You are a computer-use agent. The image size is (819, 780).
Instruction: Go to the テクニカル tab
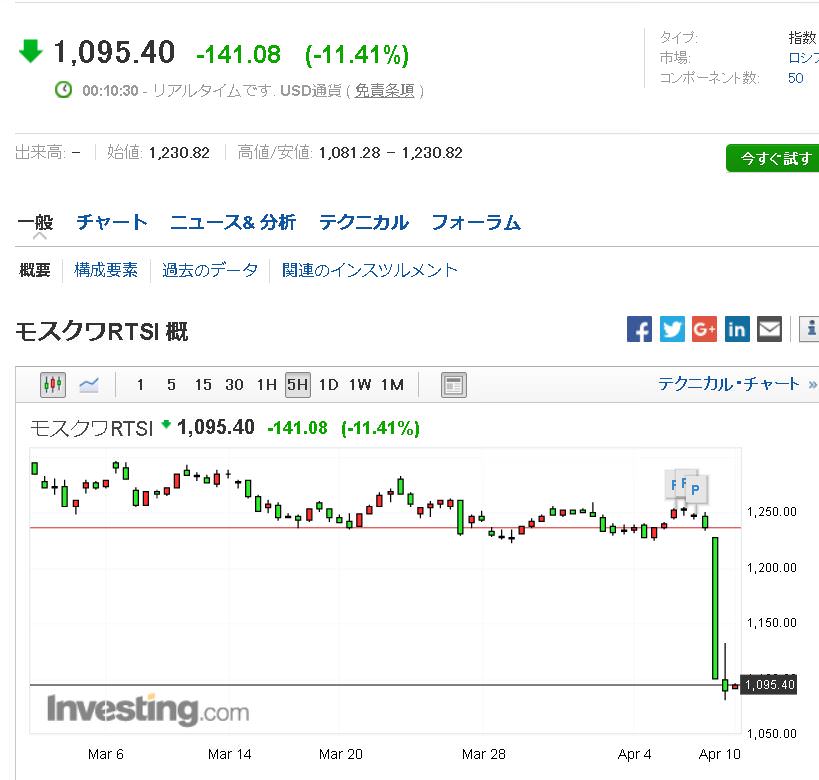point(363,222)
